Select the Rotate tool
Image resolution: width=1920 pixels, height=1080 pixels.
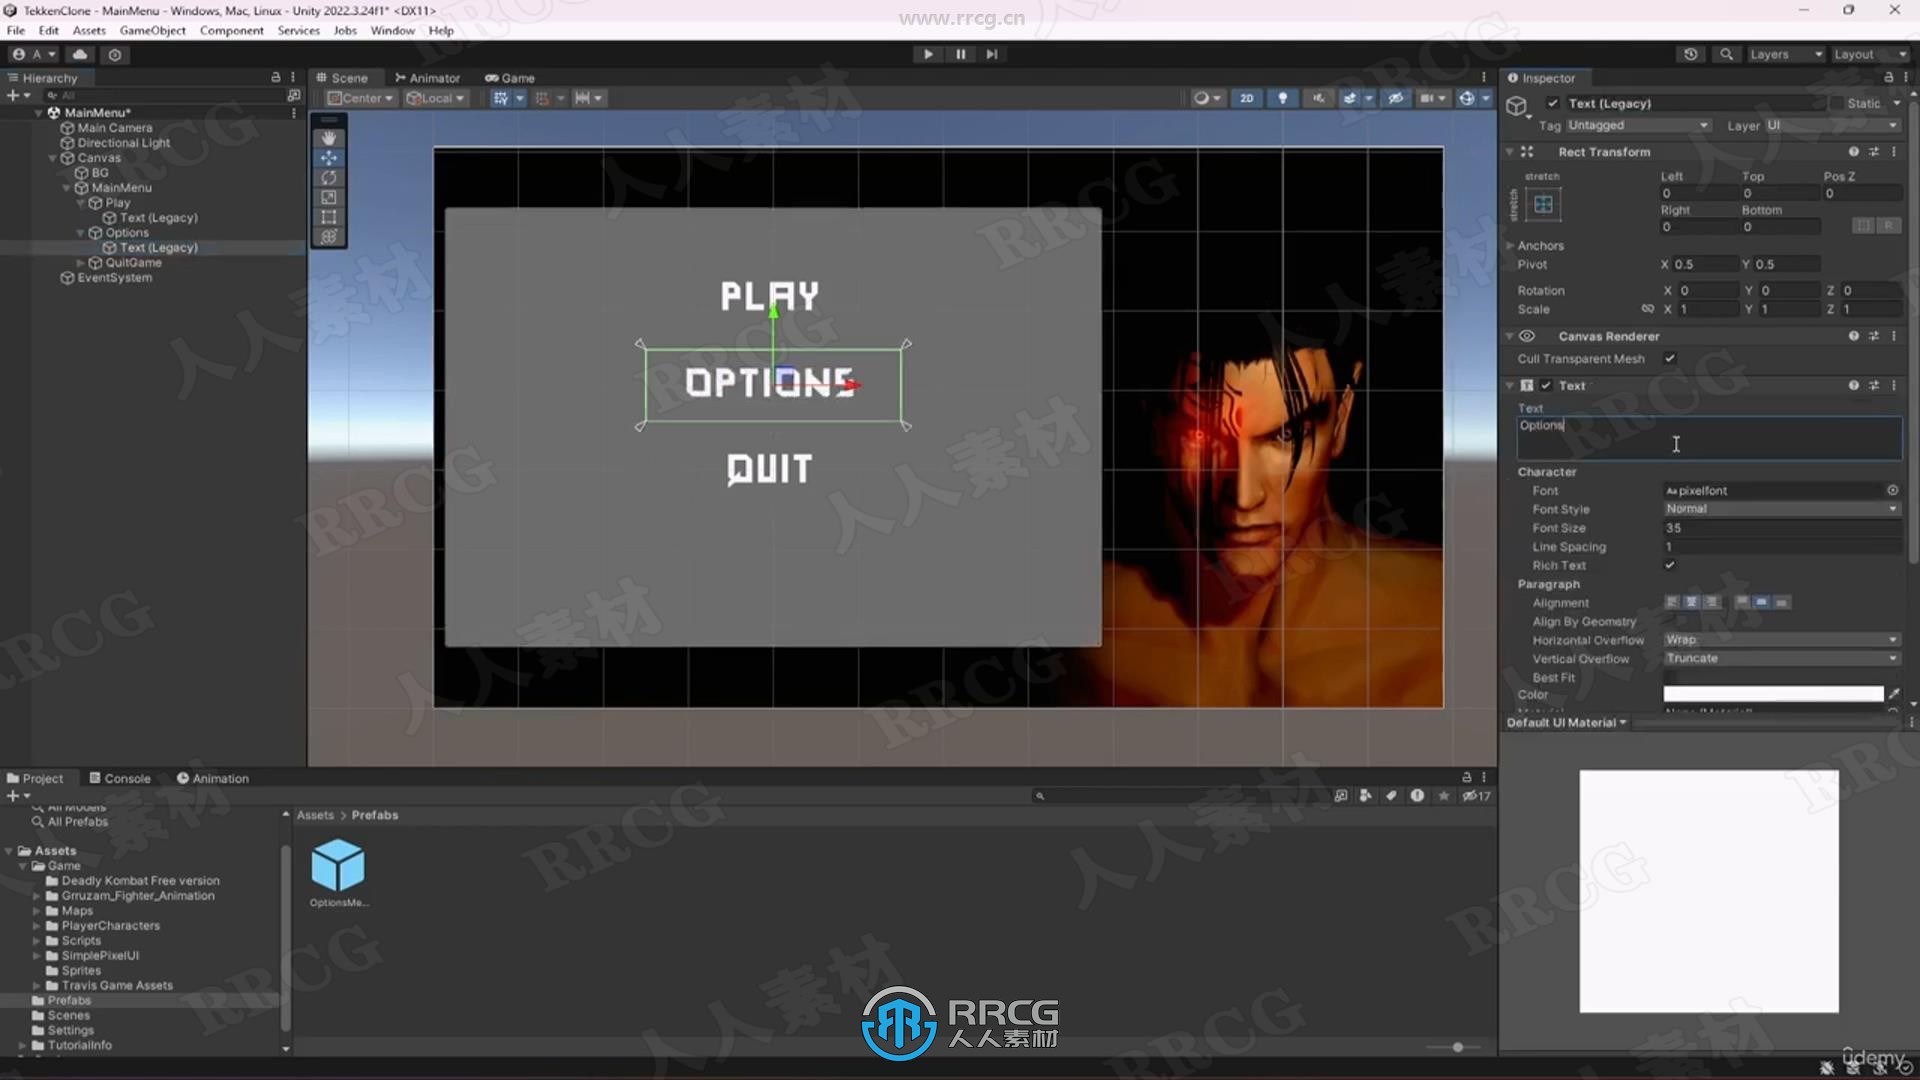328,178
